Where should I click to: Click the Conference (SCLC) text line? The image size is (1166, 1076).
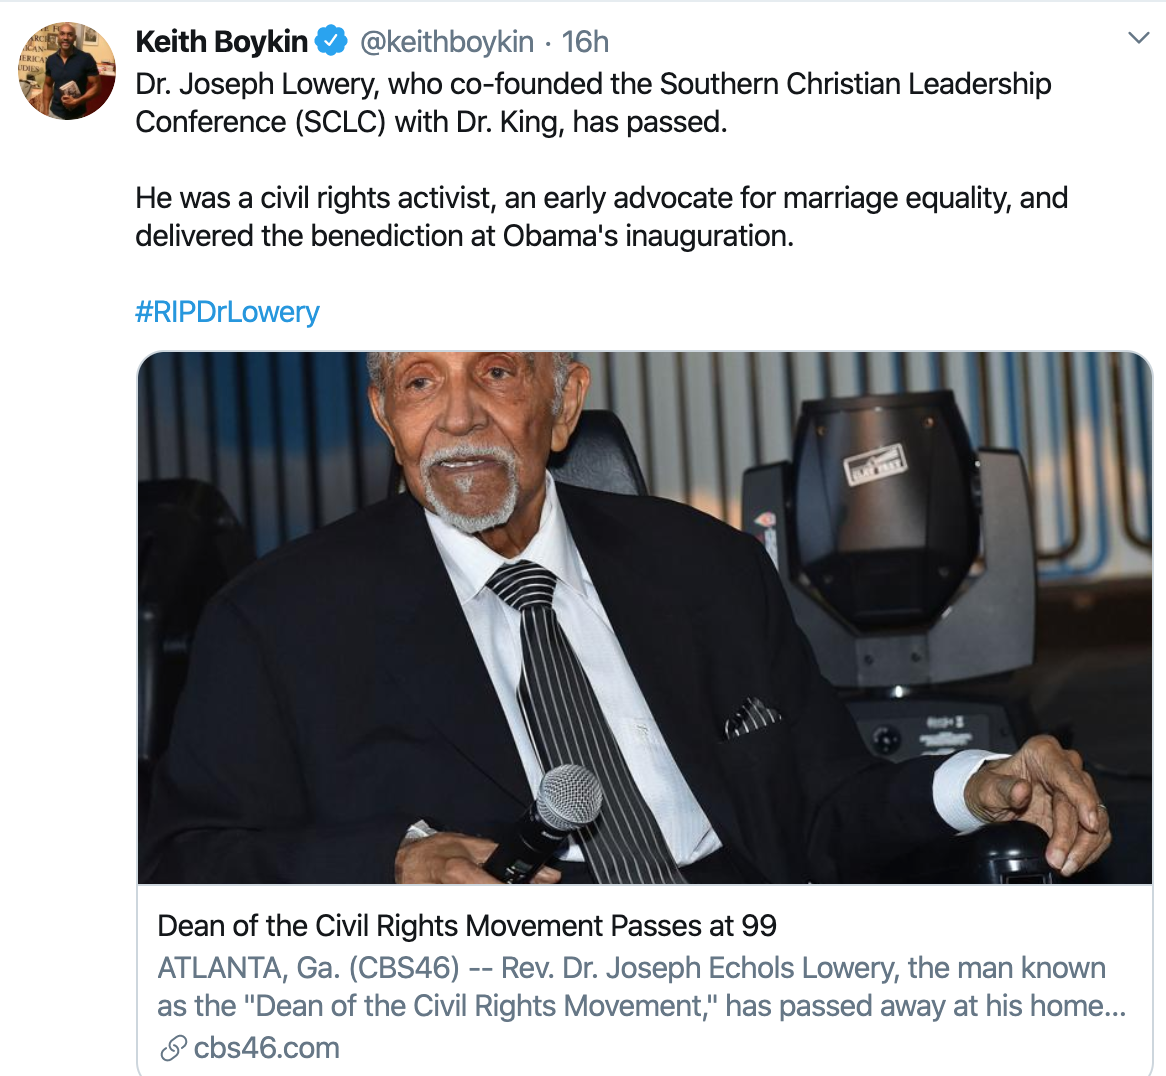[x=431, y=122]
